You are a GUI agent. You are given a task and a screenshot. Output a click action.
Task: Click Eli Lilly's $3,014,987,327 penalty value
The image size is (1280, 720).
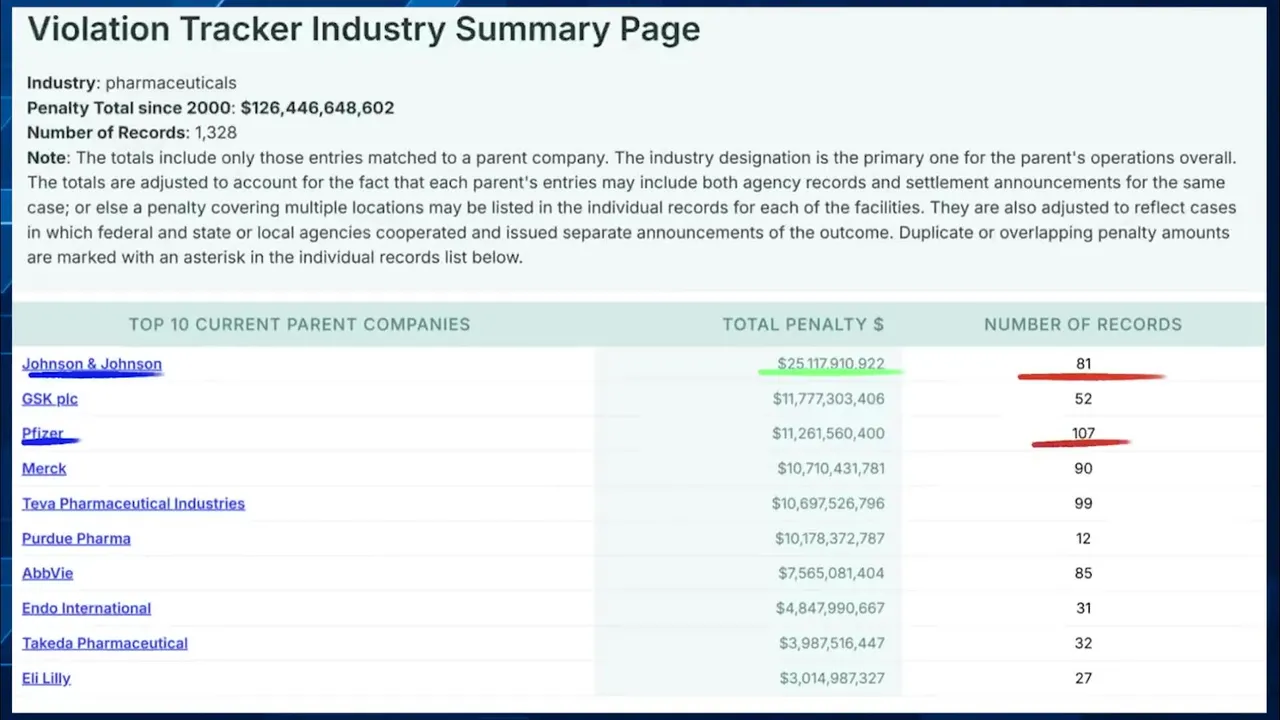pos(832,678)
